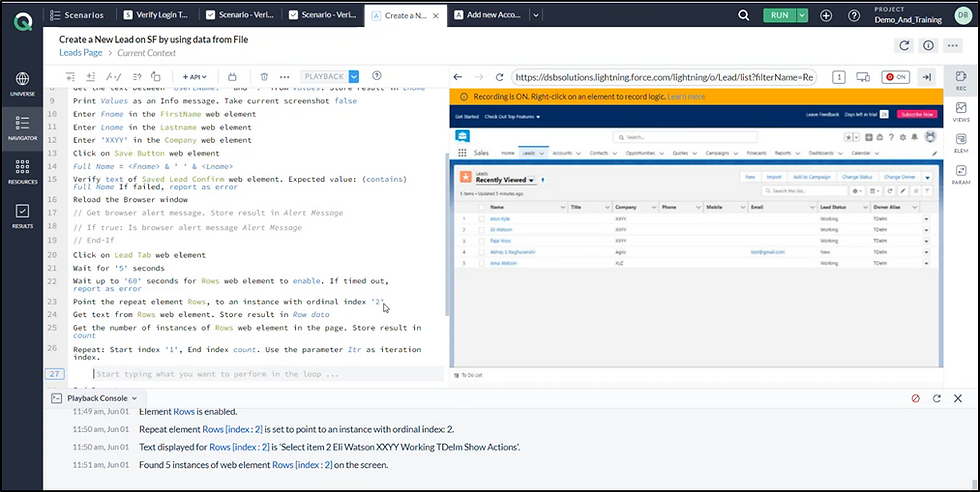Open scenario info icon

click(x=928, y=45)
